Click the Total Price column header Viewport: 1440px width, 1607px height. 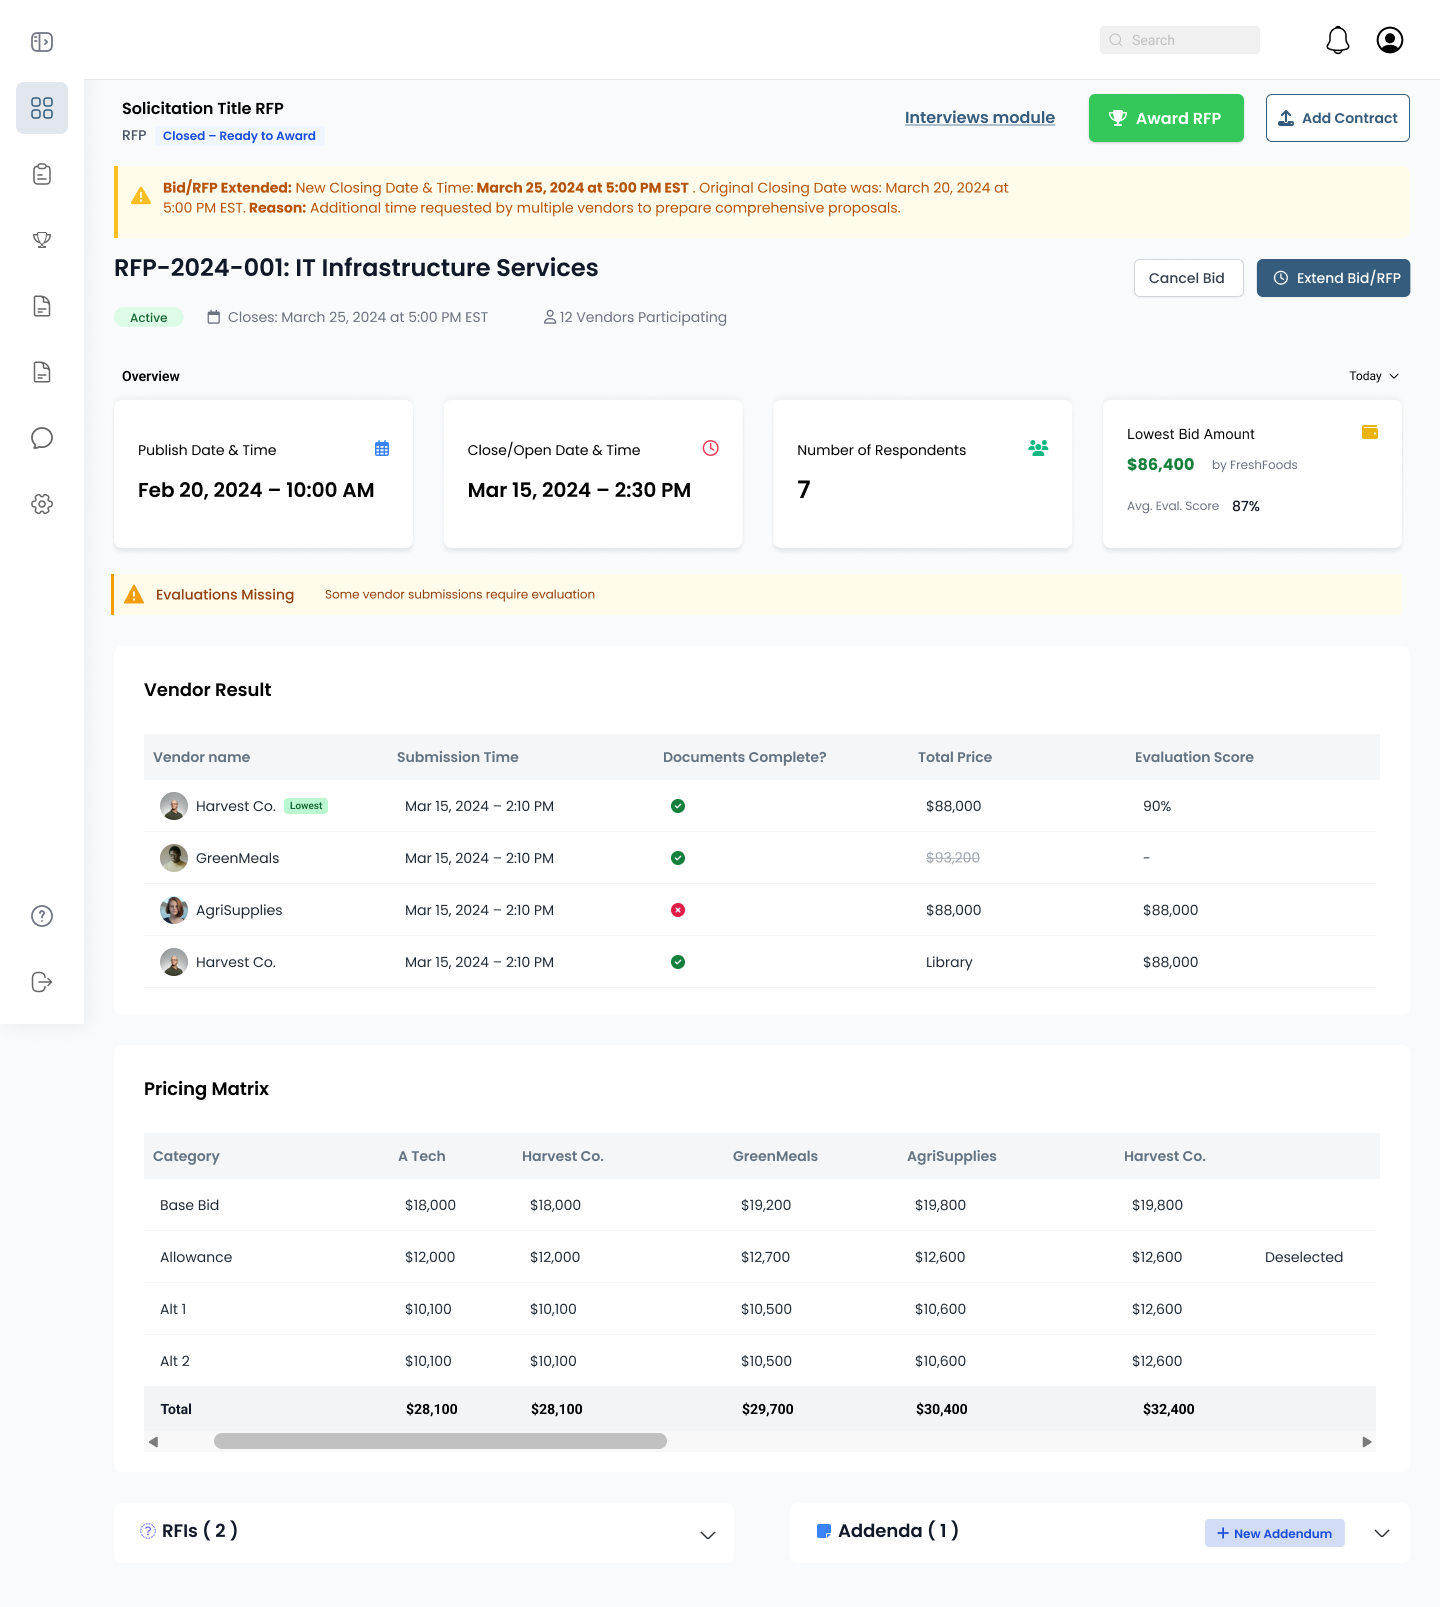[x=955, y=757]
